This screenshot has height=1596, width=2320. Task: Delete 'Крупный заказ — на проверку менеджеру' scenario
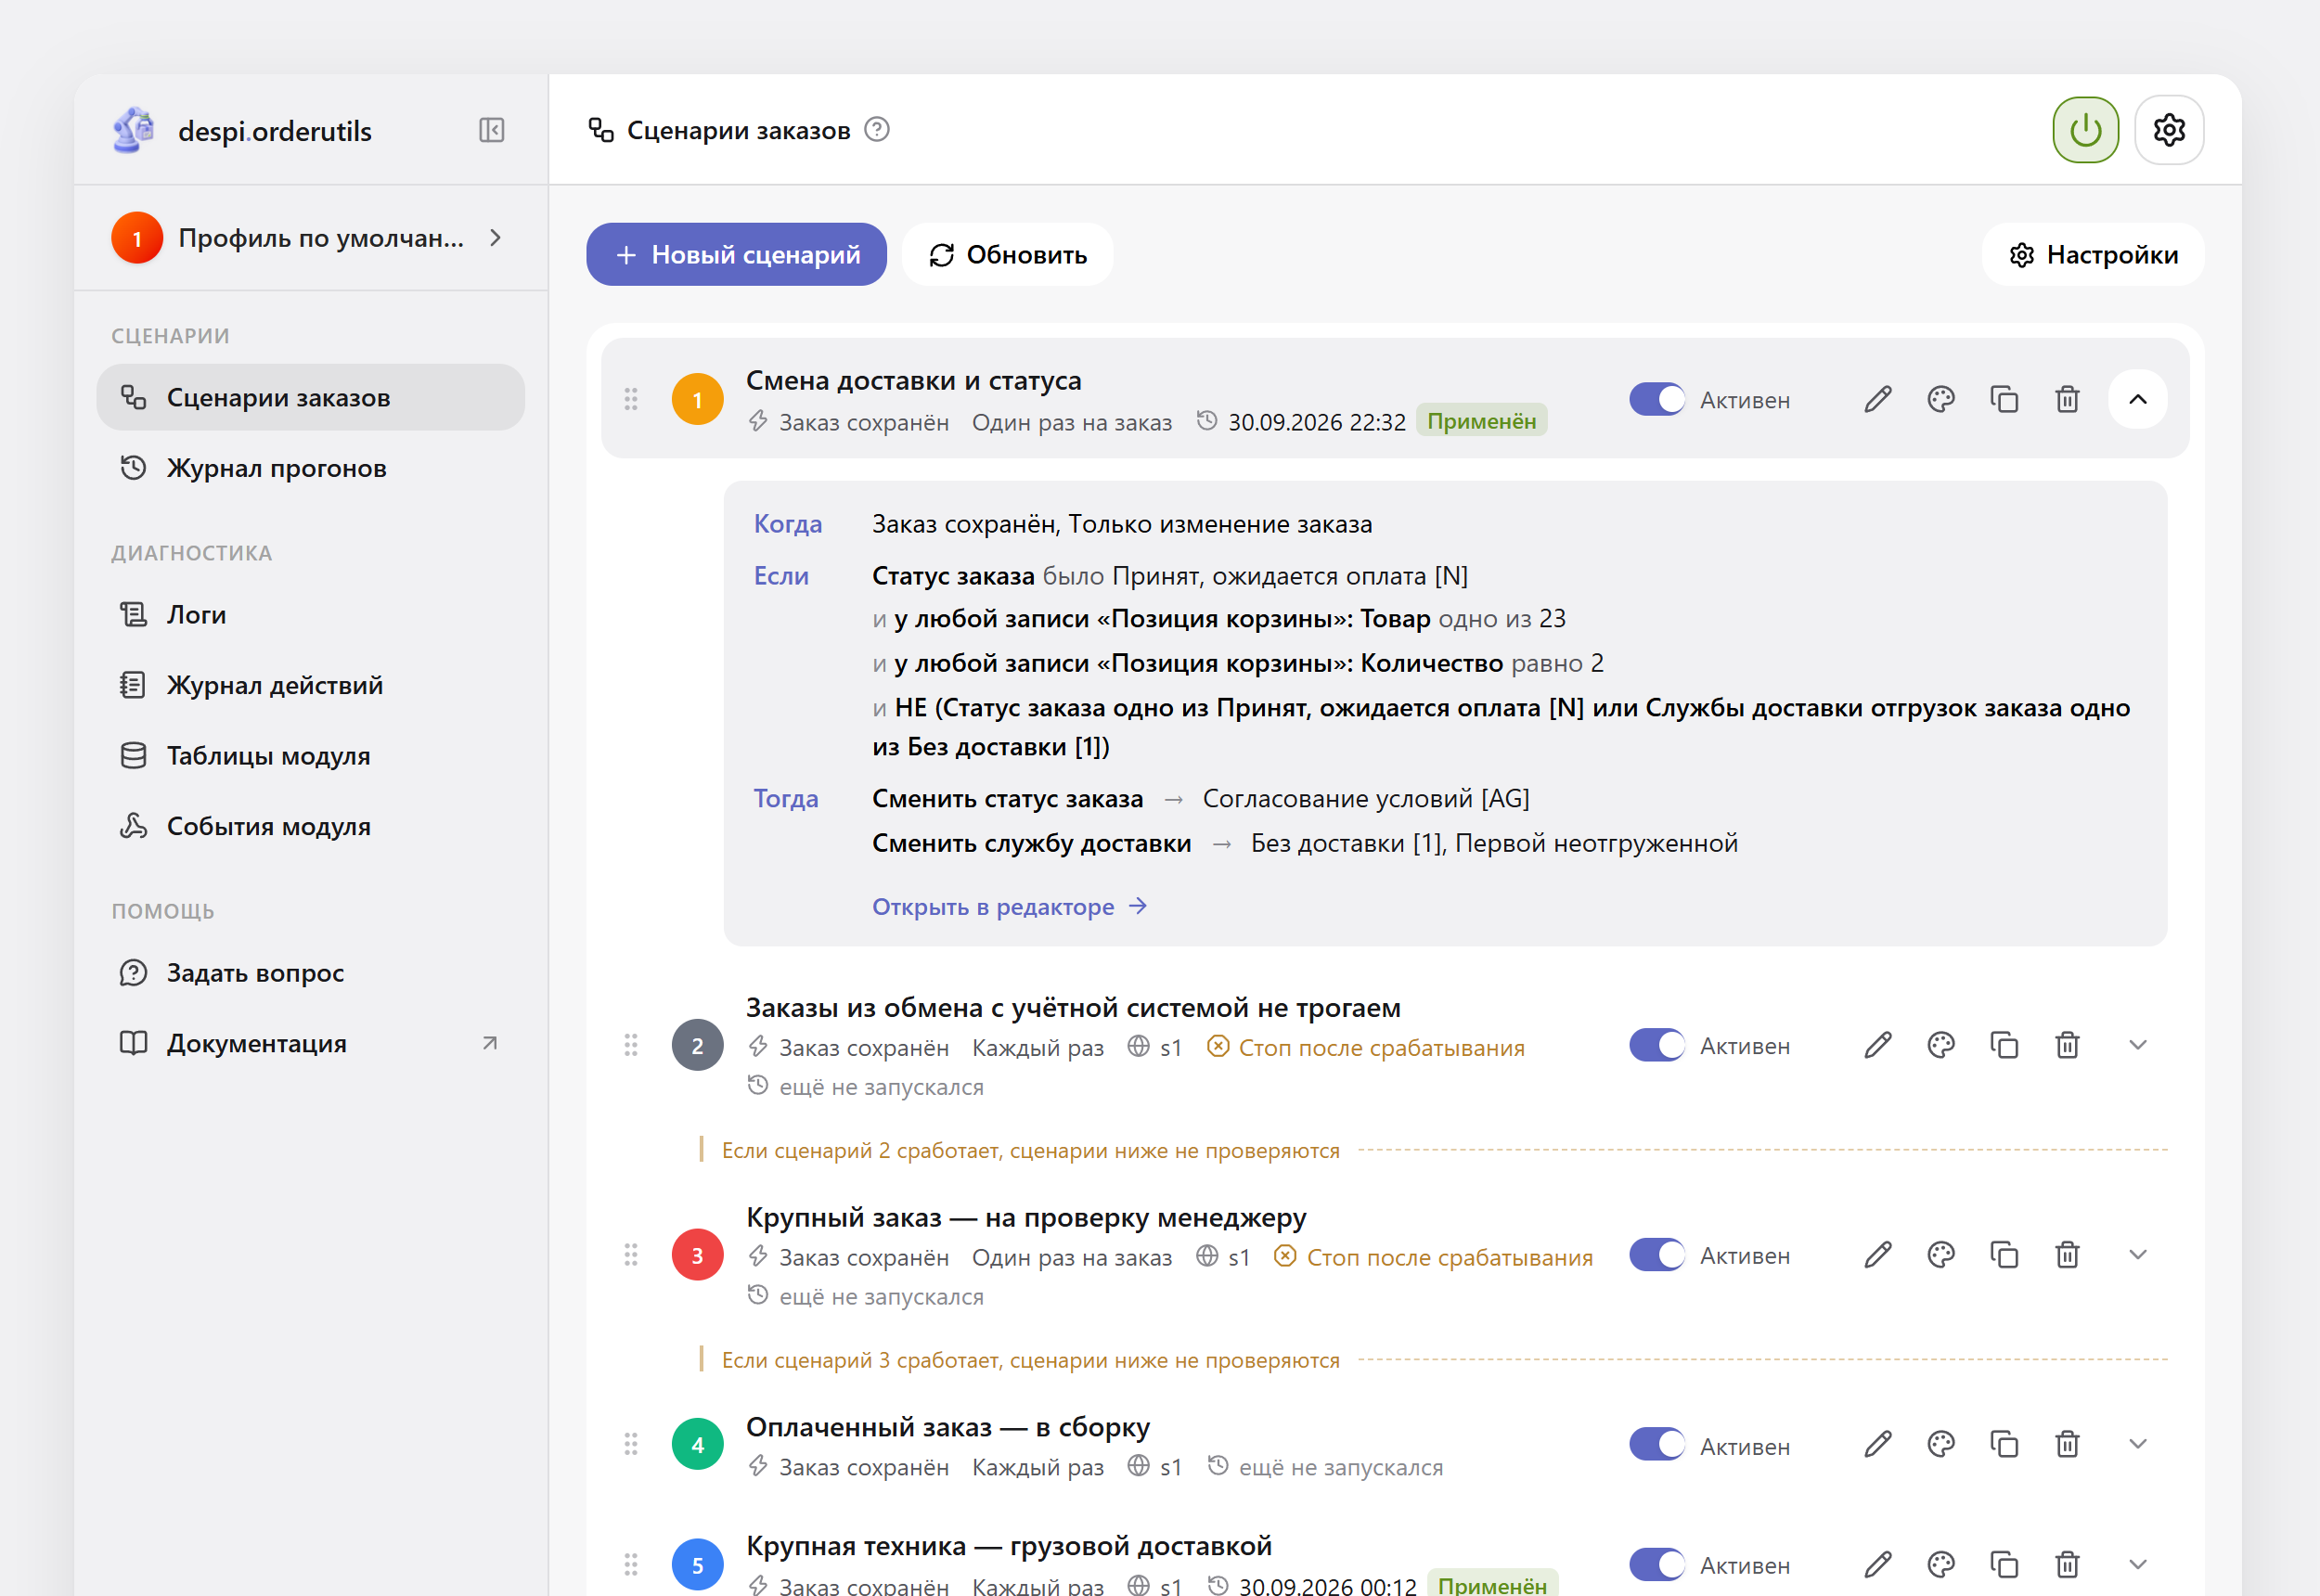pos(2067,1255)
